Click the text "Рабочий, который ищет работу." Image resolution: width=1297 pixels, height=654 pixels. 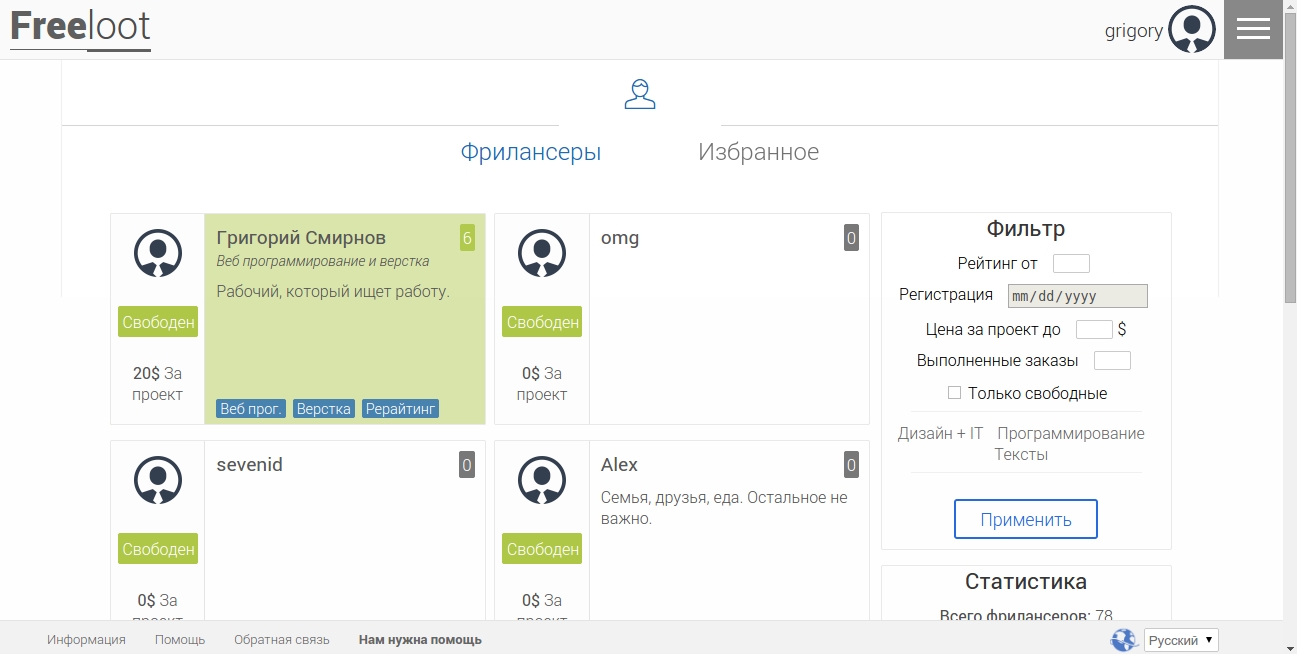click(x=333, y=292)
